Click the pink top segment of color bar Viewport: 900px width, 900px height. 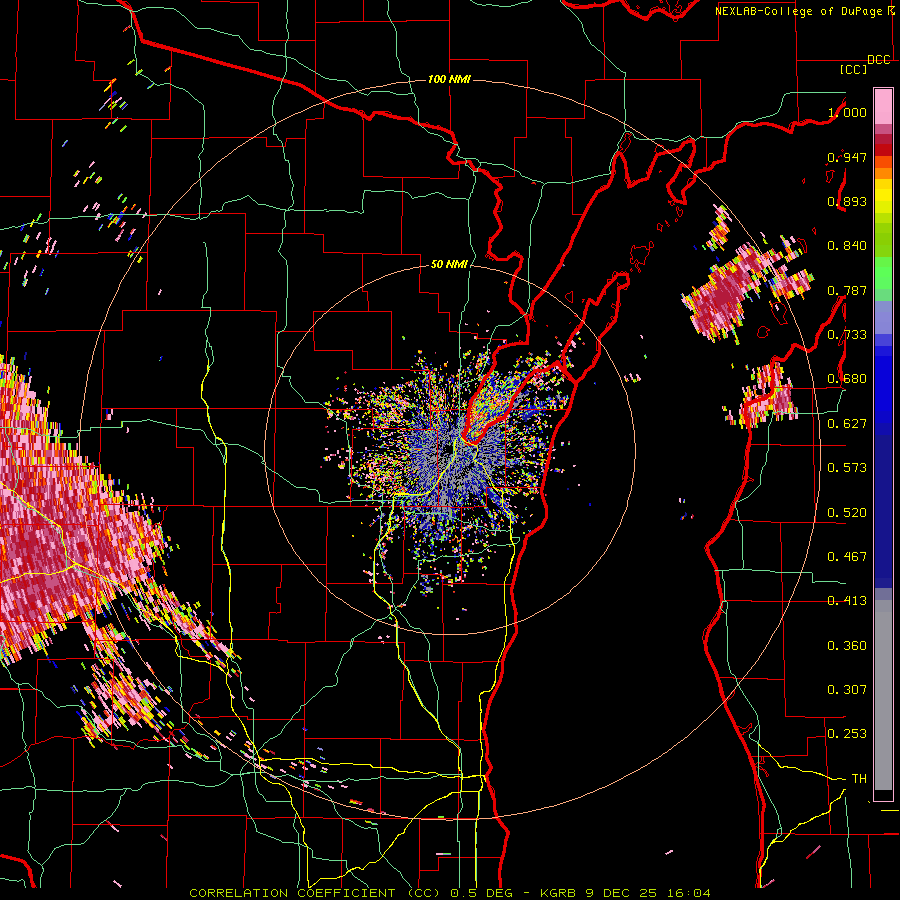pos(883,106)
